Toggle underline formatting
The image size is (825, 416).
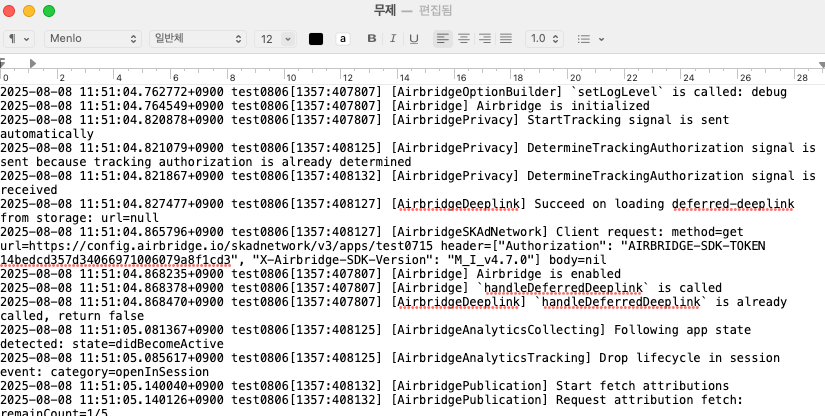click(414, 38)
